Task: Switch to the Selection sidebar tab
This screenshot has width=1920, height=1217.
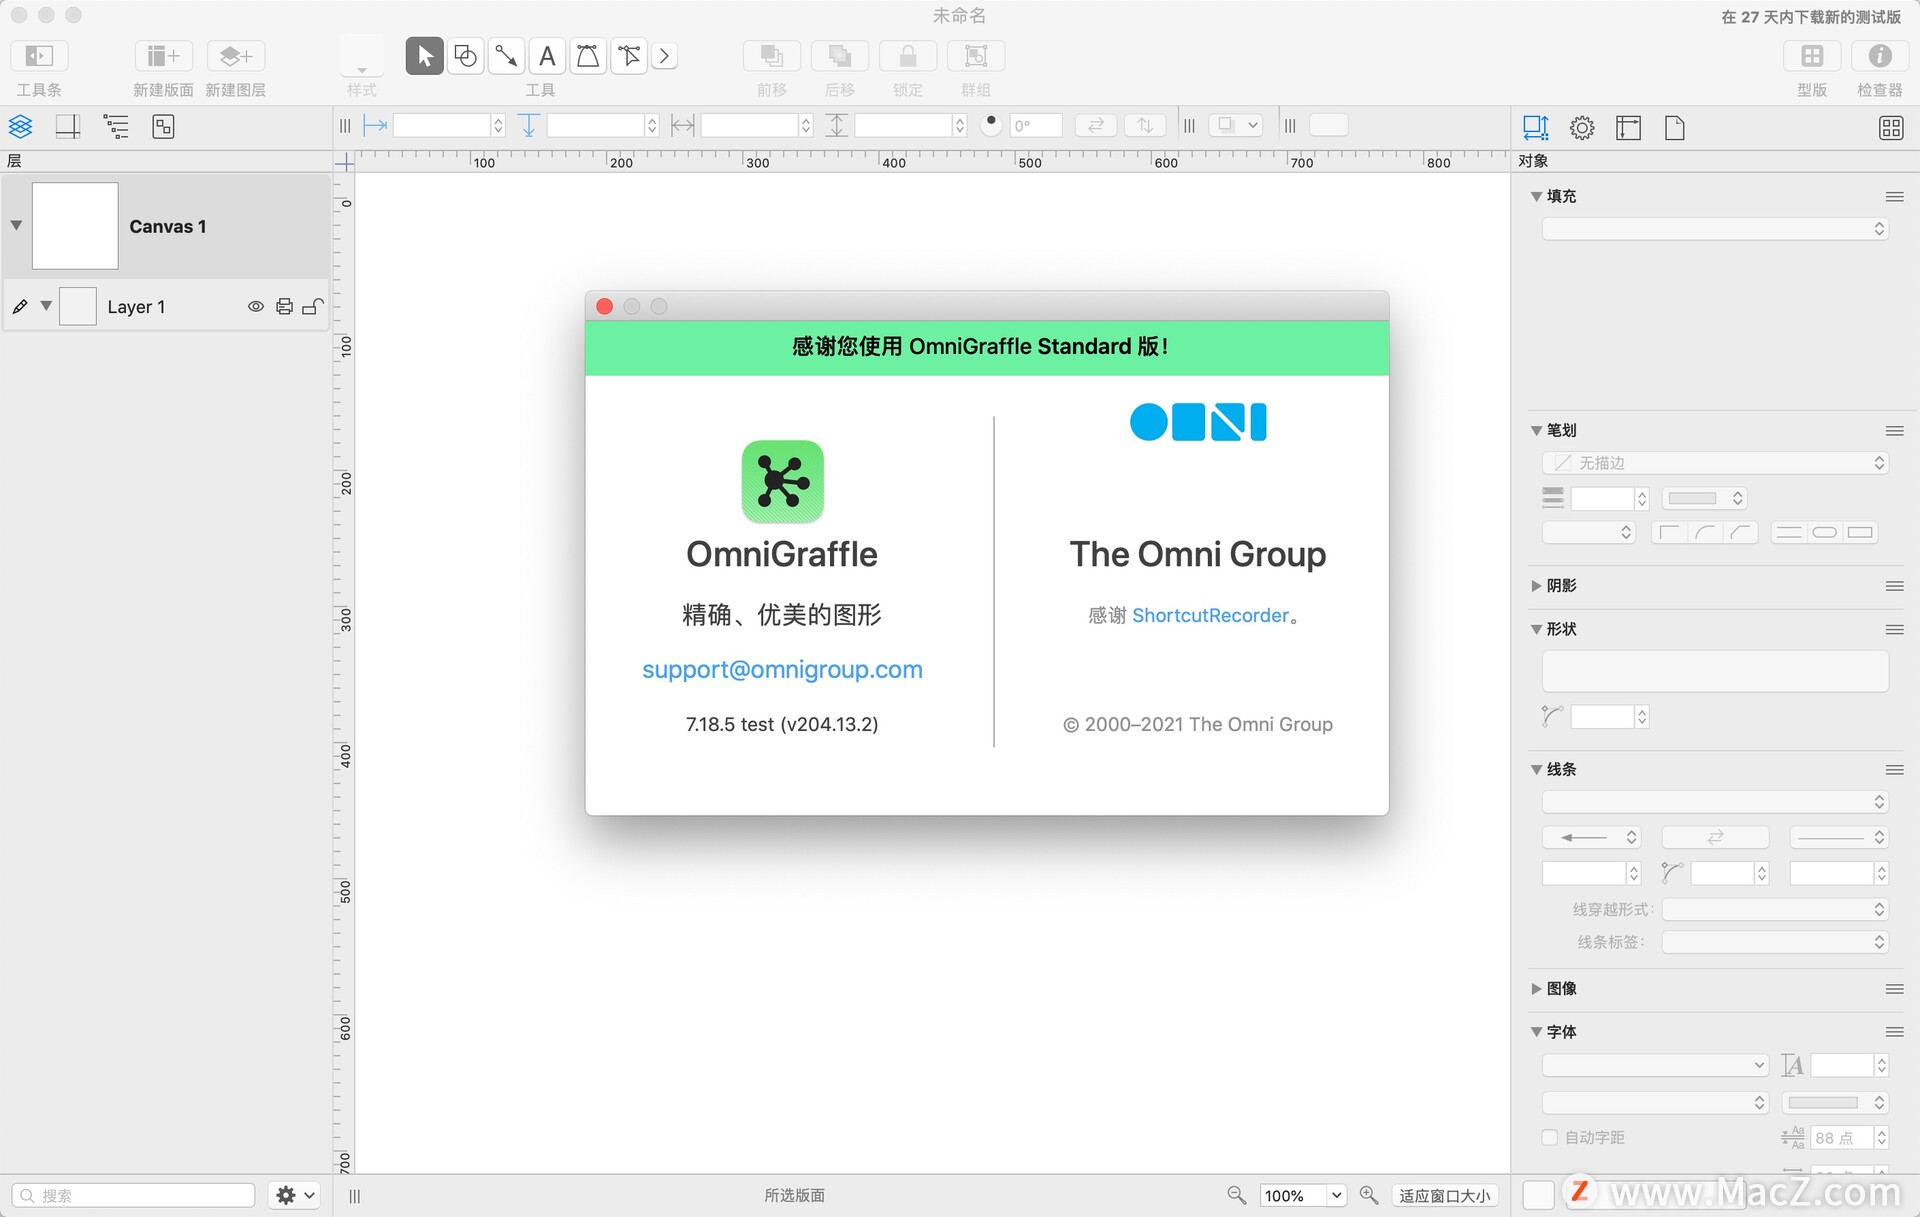Action: (x=163, y=127)
